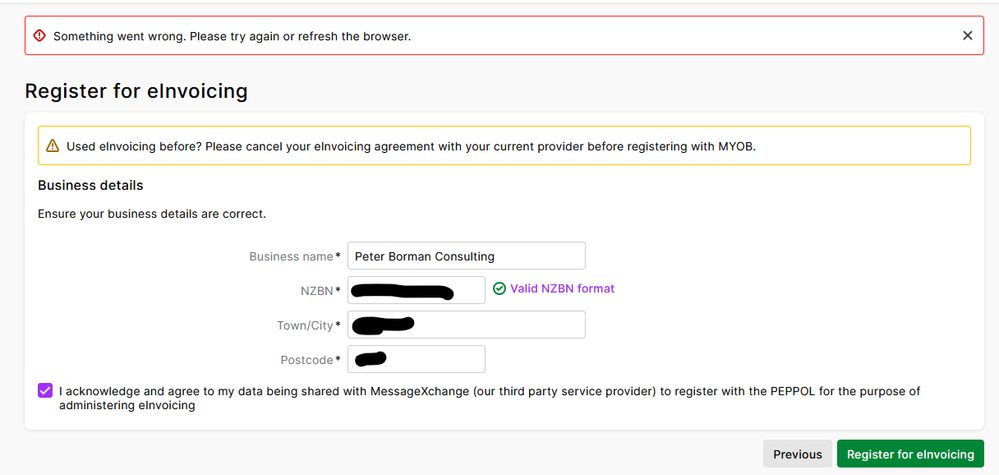Focus the Business name input field

[466, 256]
